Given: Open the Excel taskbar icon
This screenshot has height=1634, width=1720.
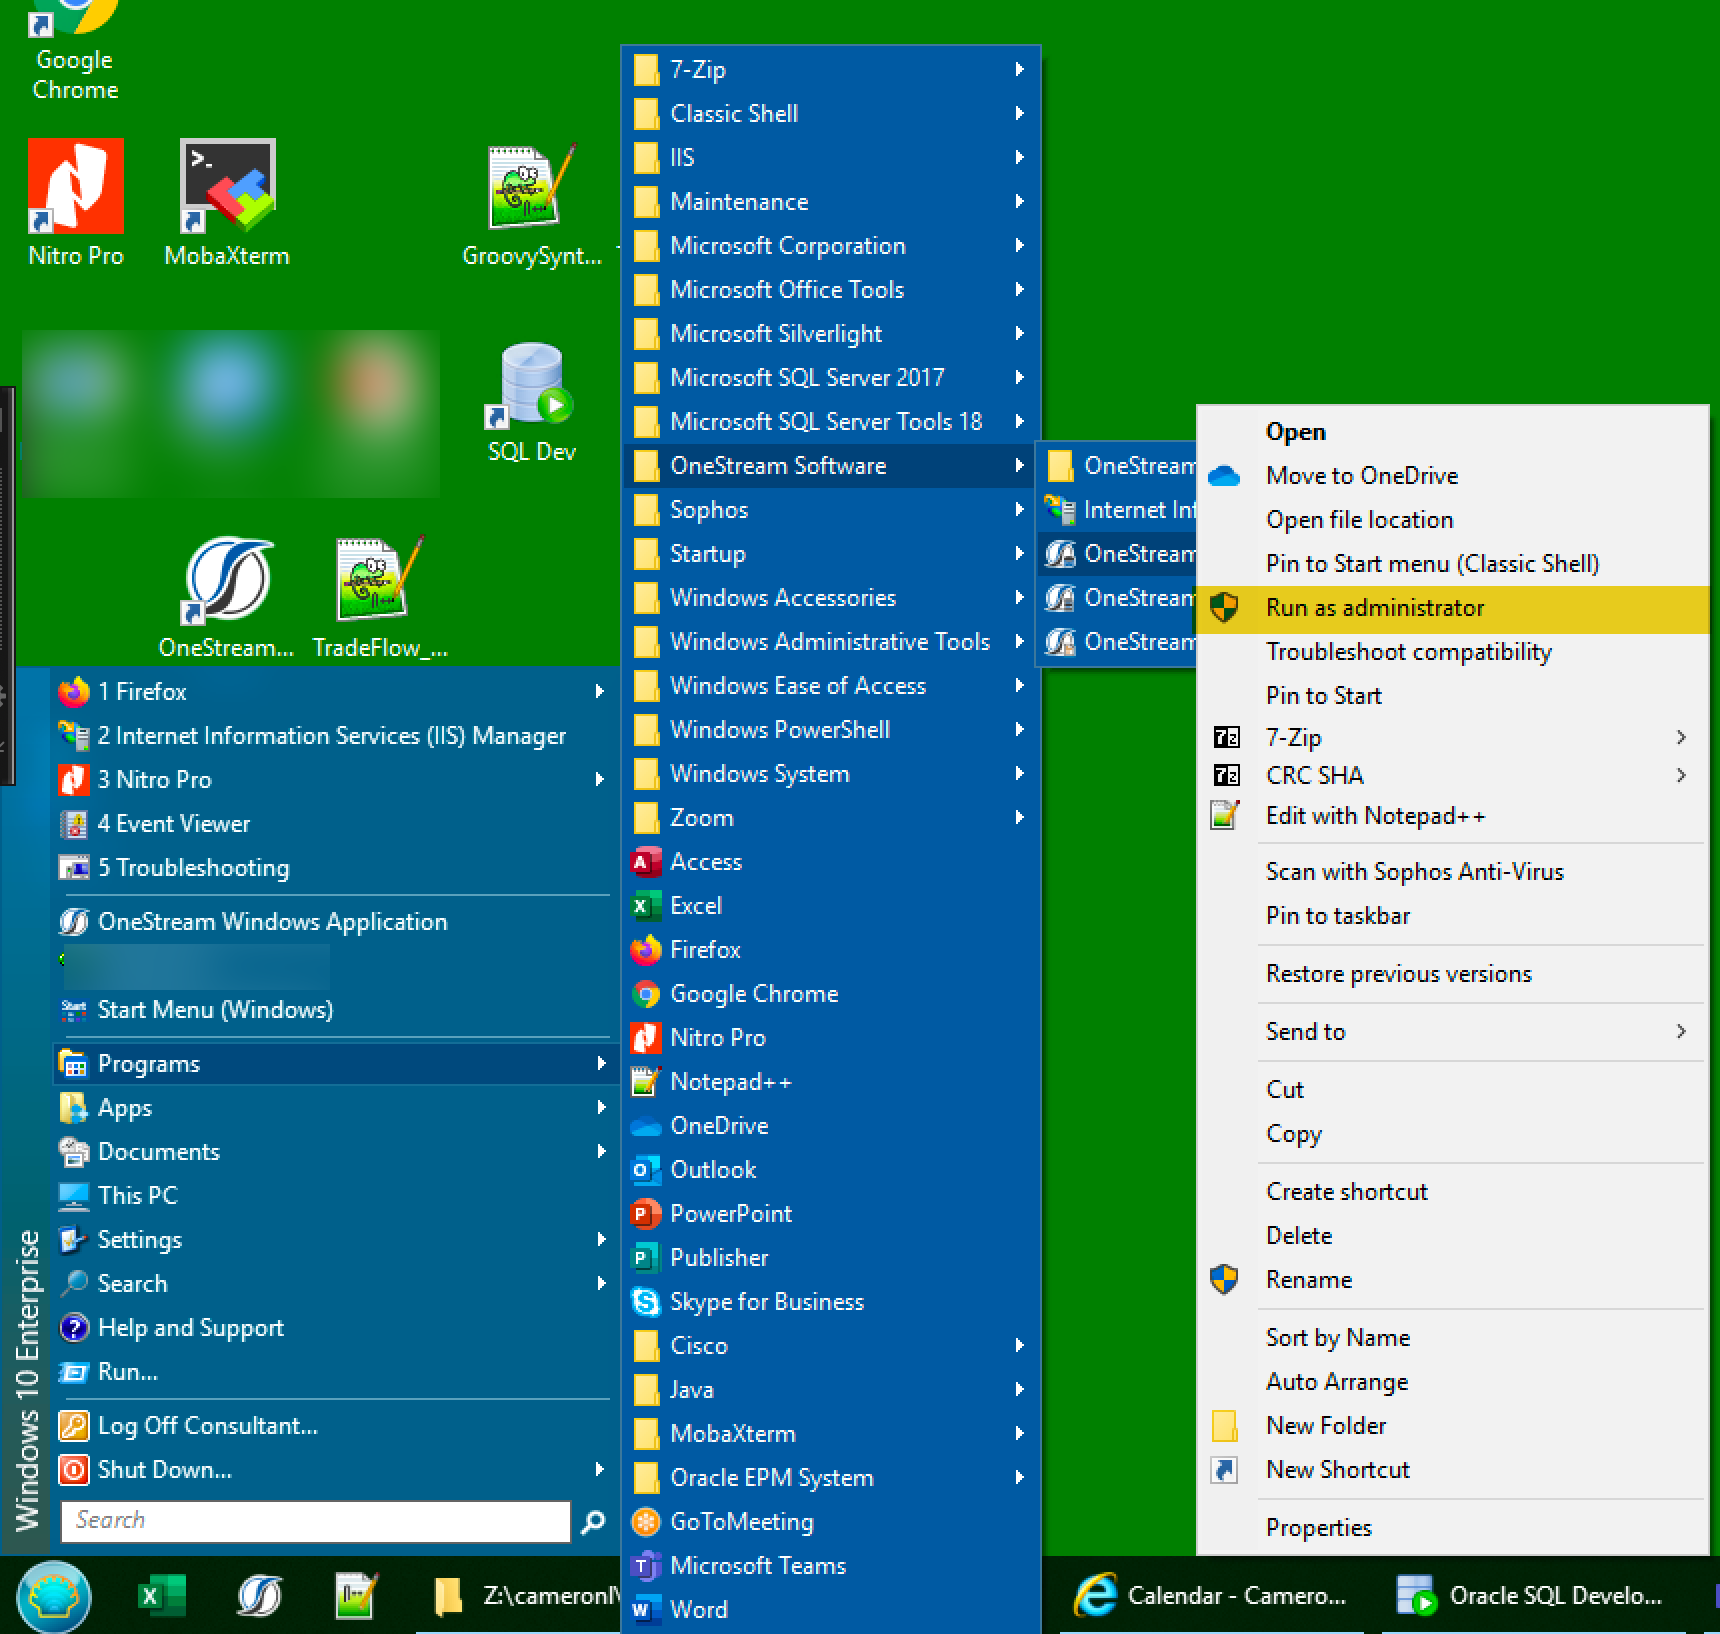Looking at the screenshot, I should [x=161, y=1596].
